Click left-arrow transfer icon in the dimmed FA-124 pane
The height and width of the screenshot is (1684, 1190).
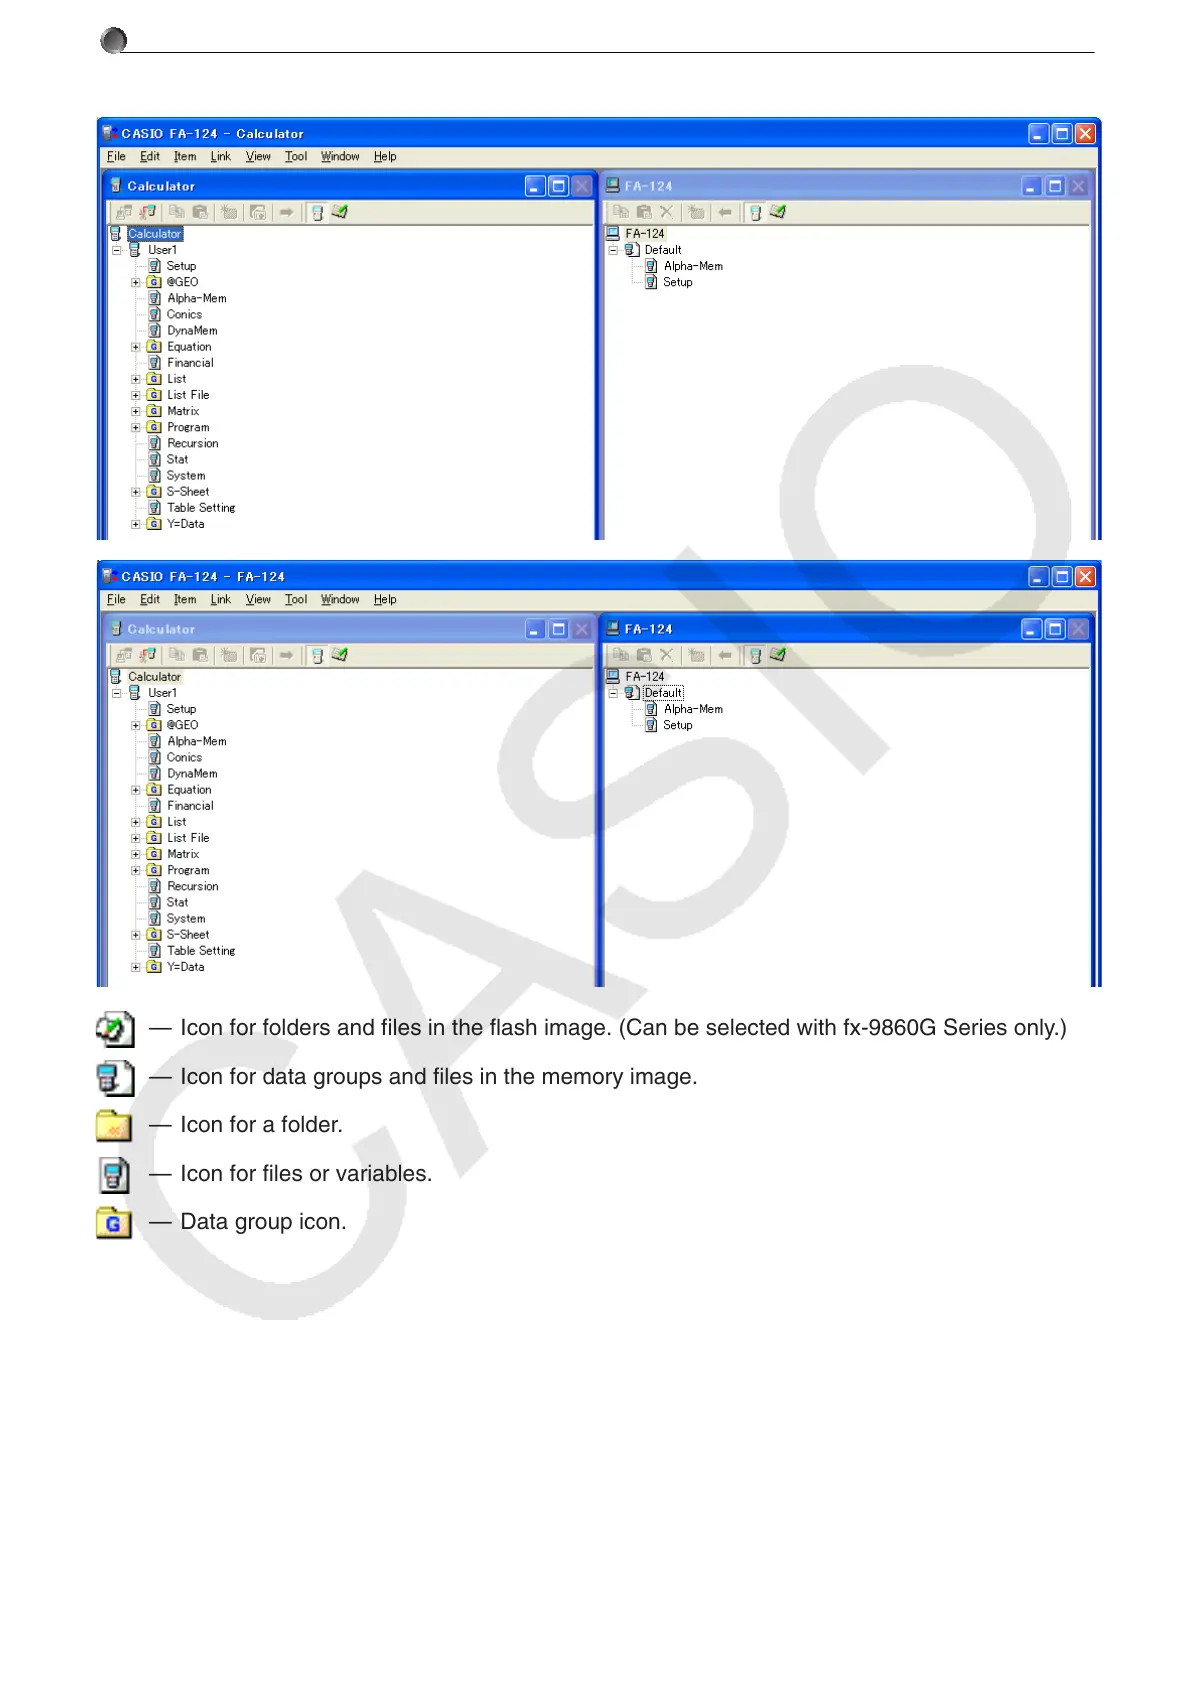pyautogui.click(x=725, y=212)
